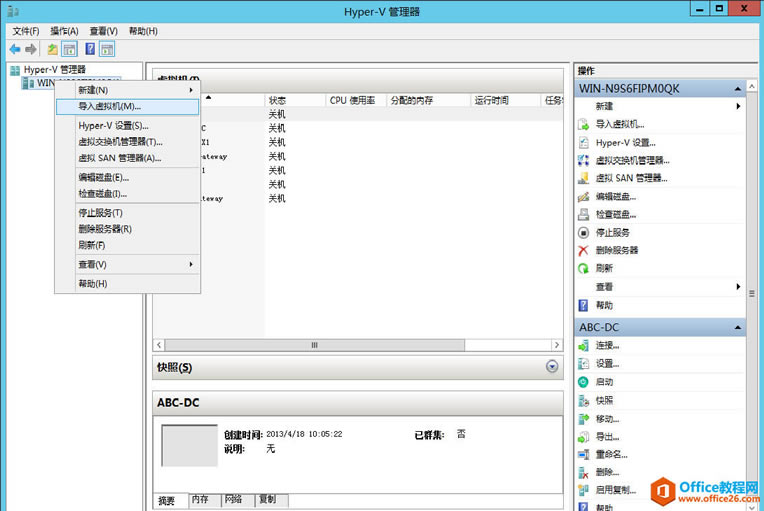
Task: Click 停止服务 icon in Actions pane
Action: [583, 232]
